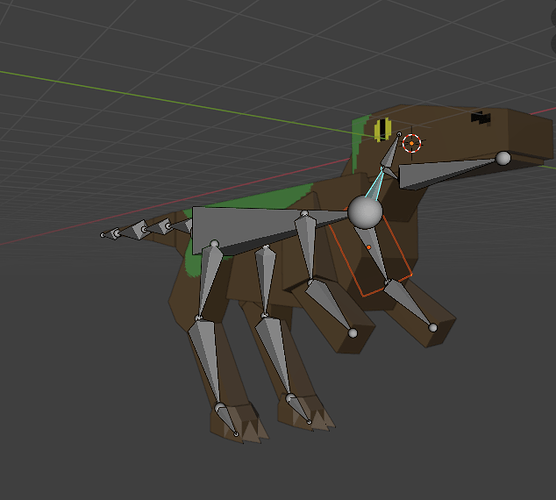Click the orange origin dot in the selected outline
This screenshot has height=500, width=556.
369,247
